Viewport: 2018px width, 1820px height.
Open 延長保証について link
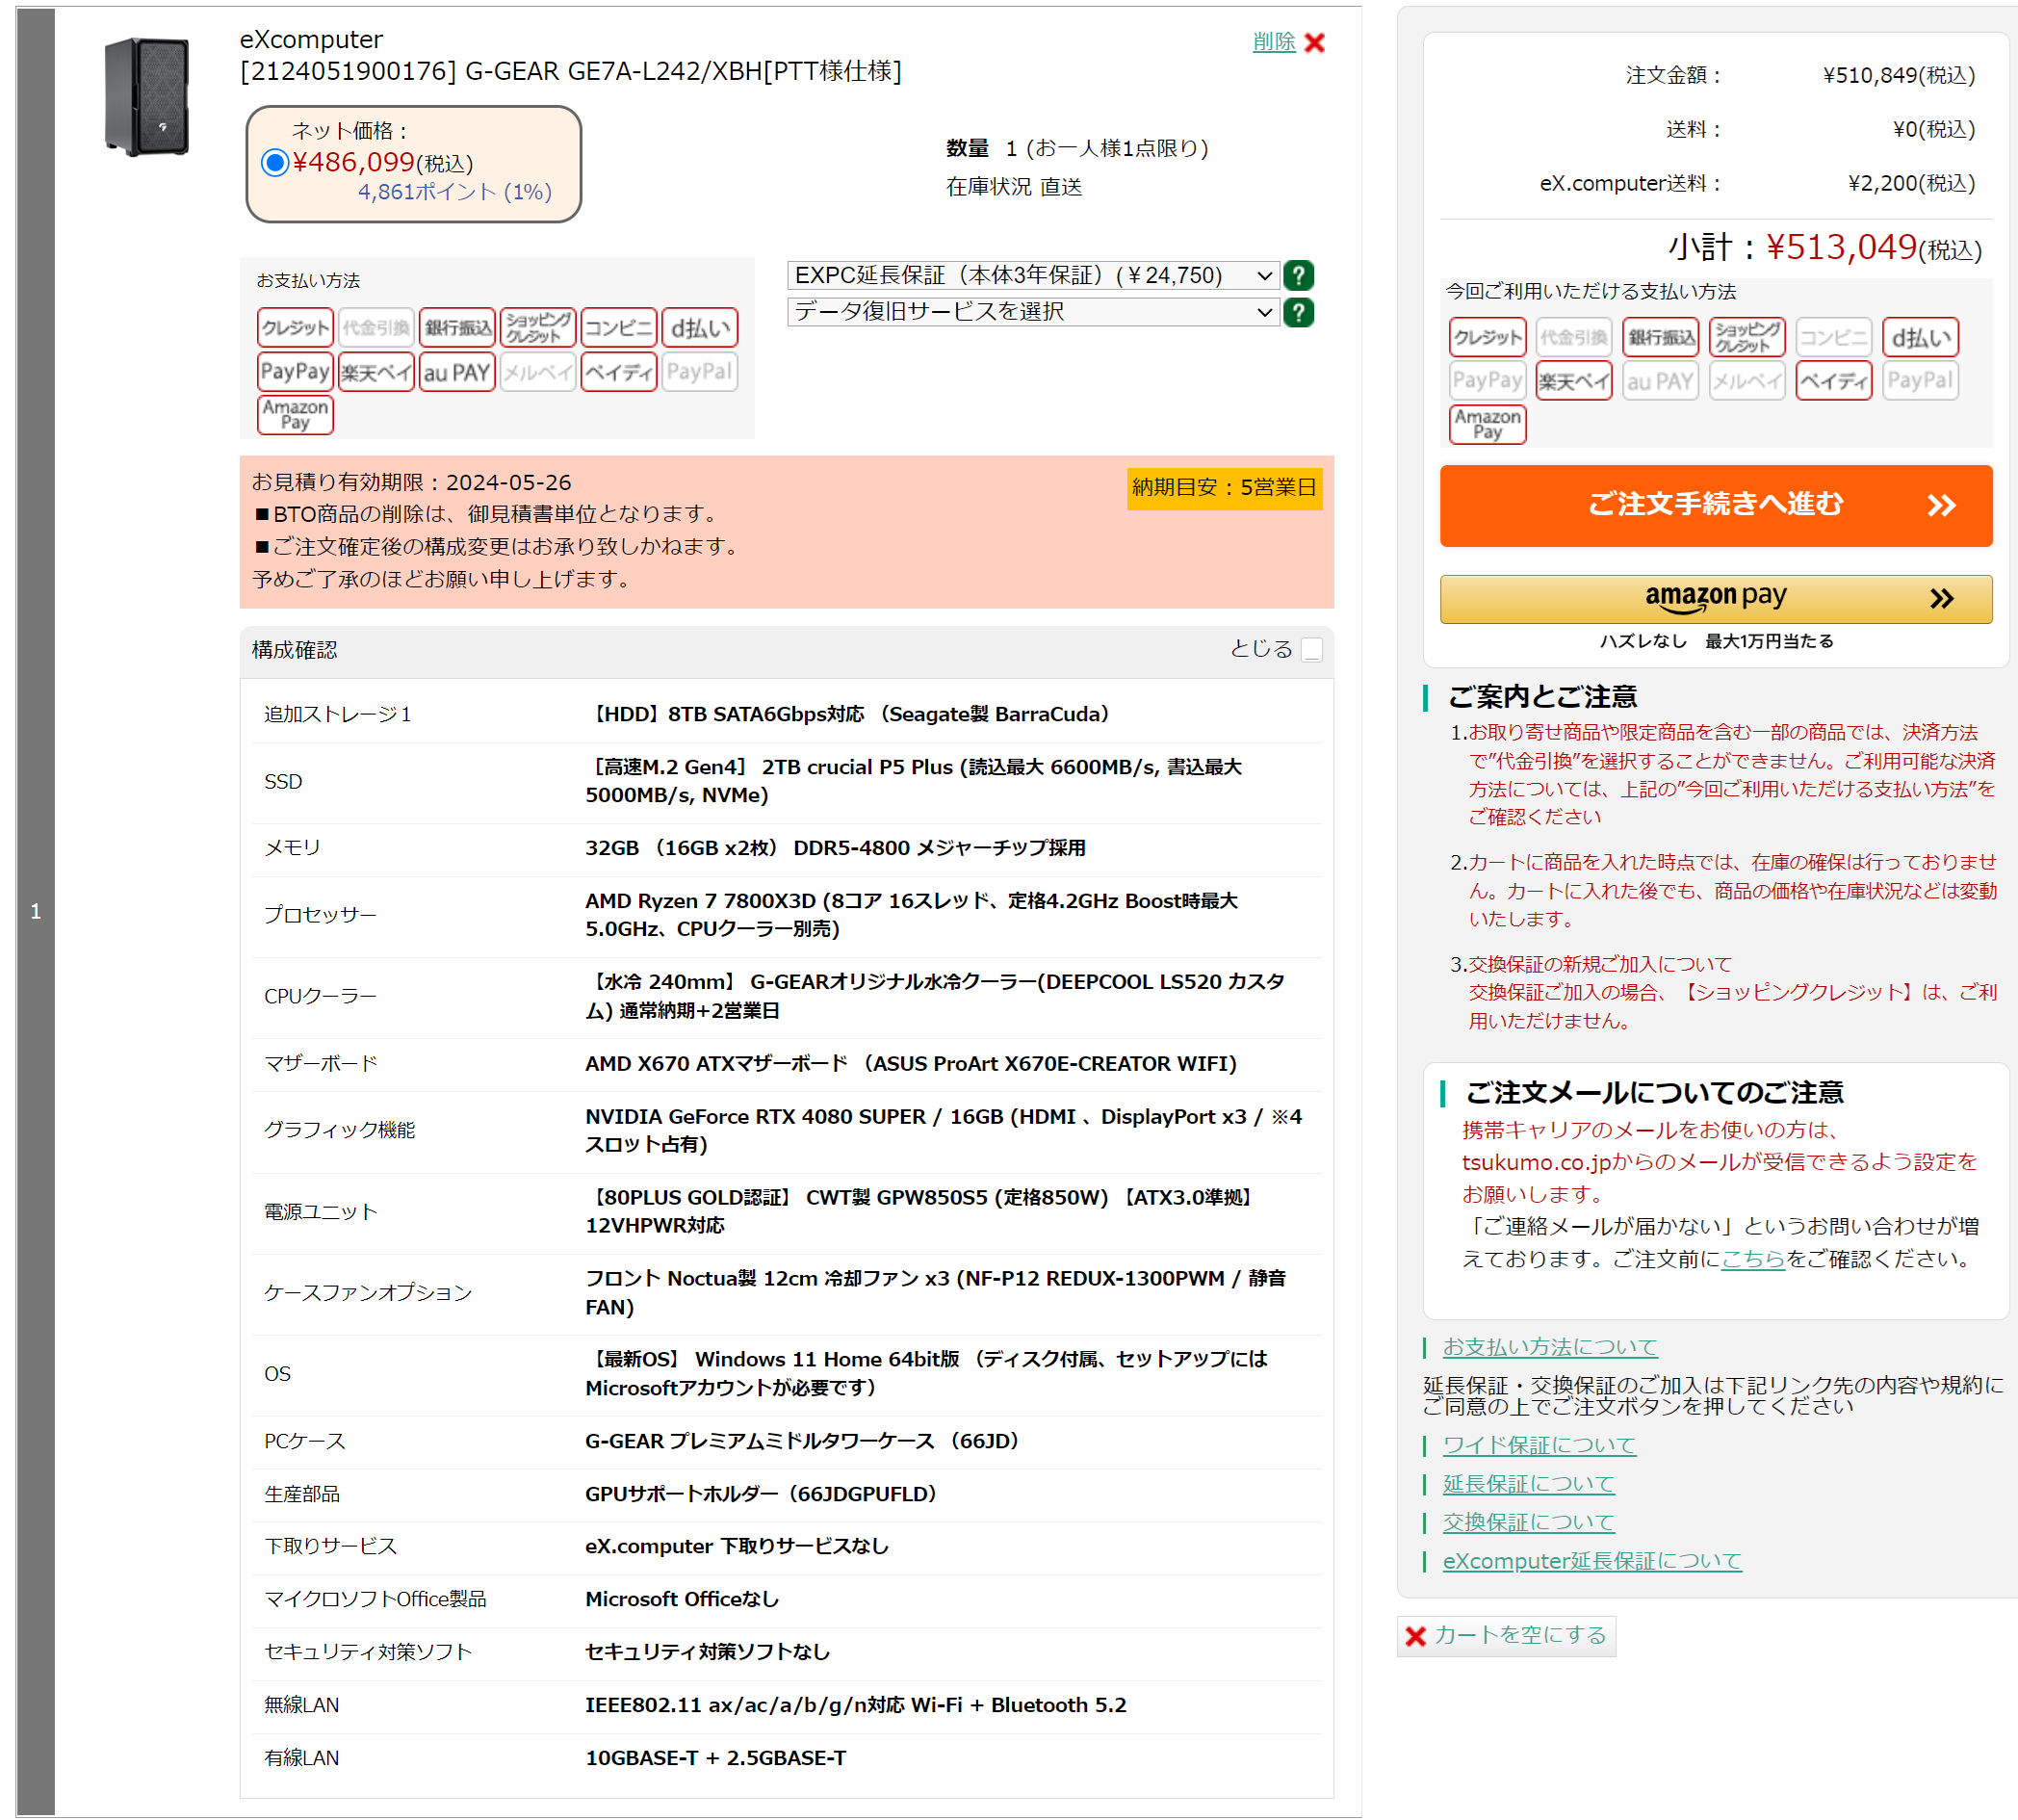(1528, 1484)
